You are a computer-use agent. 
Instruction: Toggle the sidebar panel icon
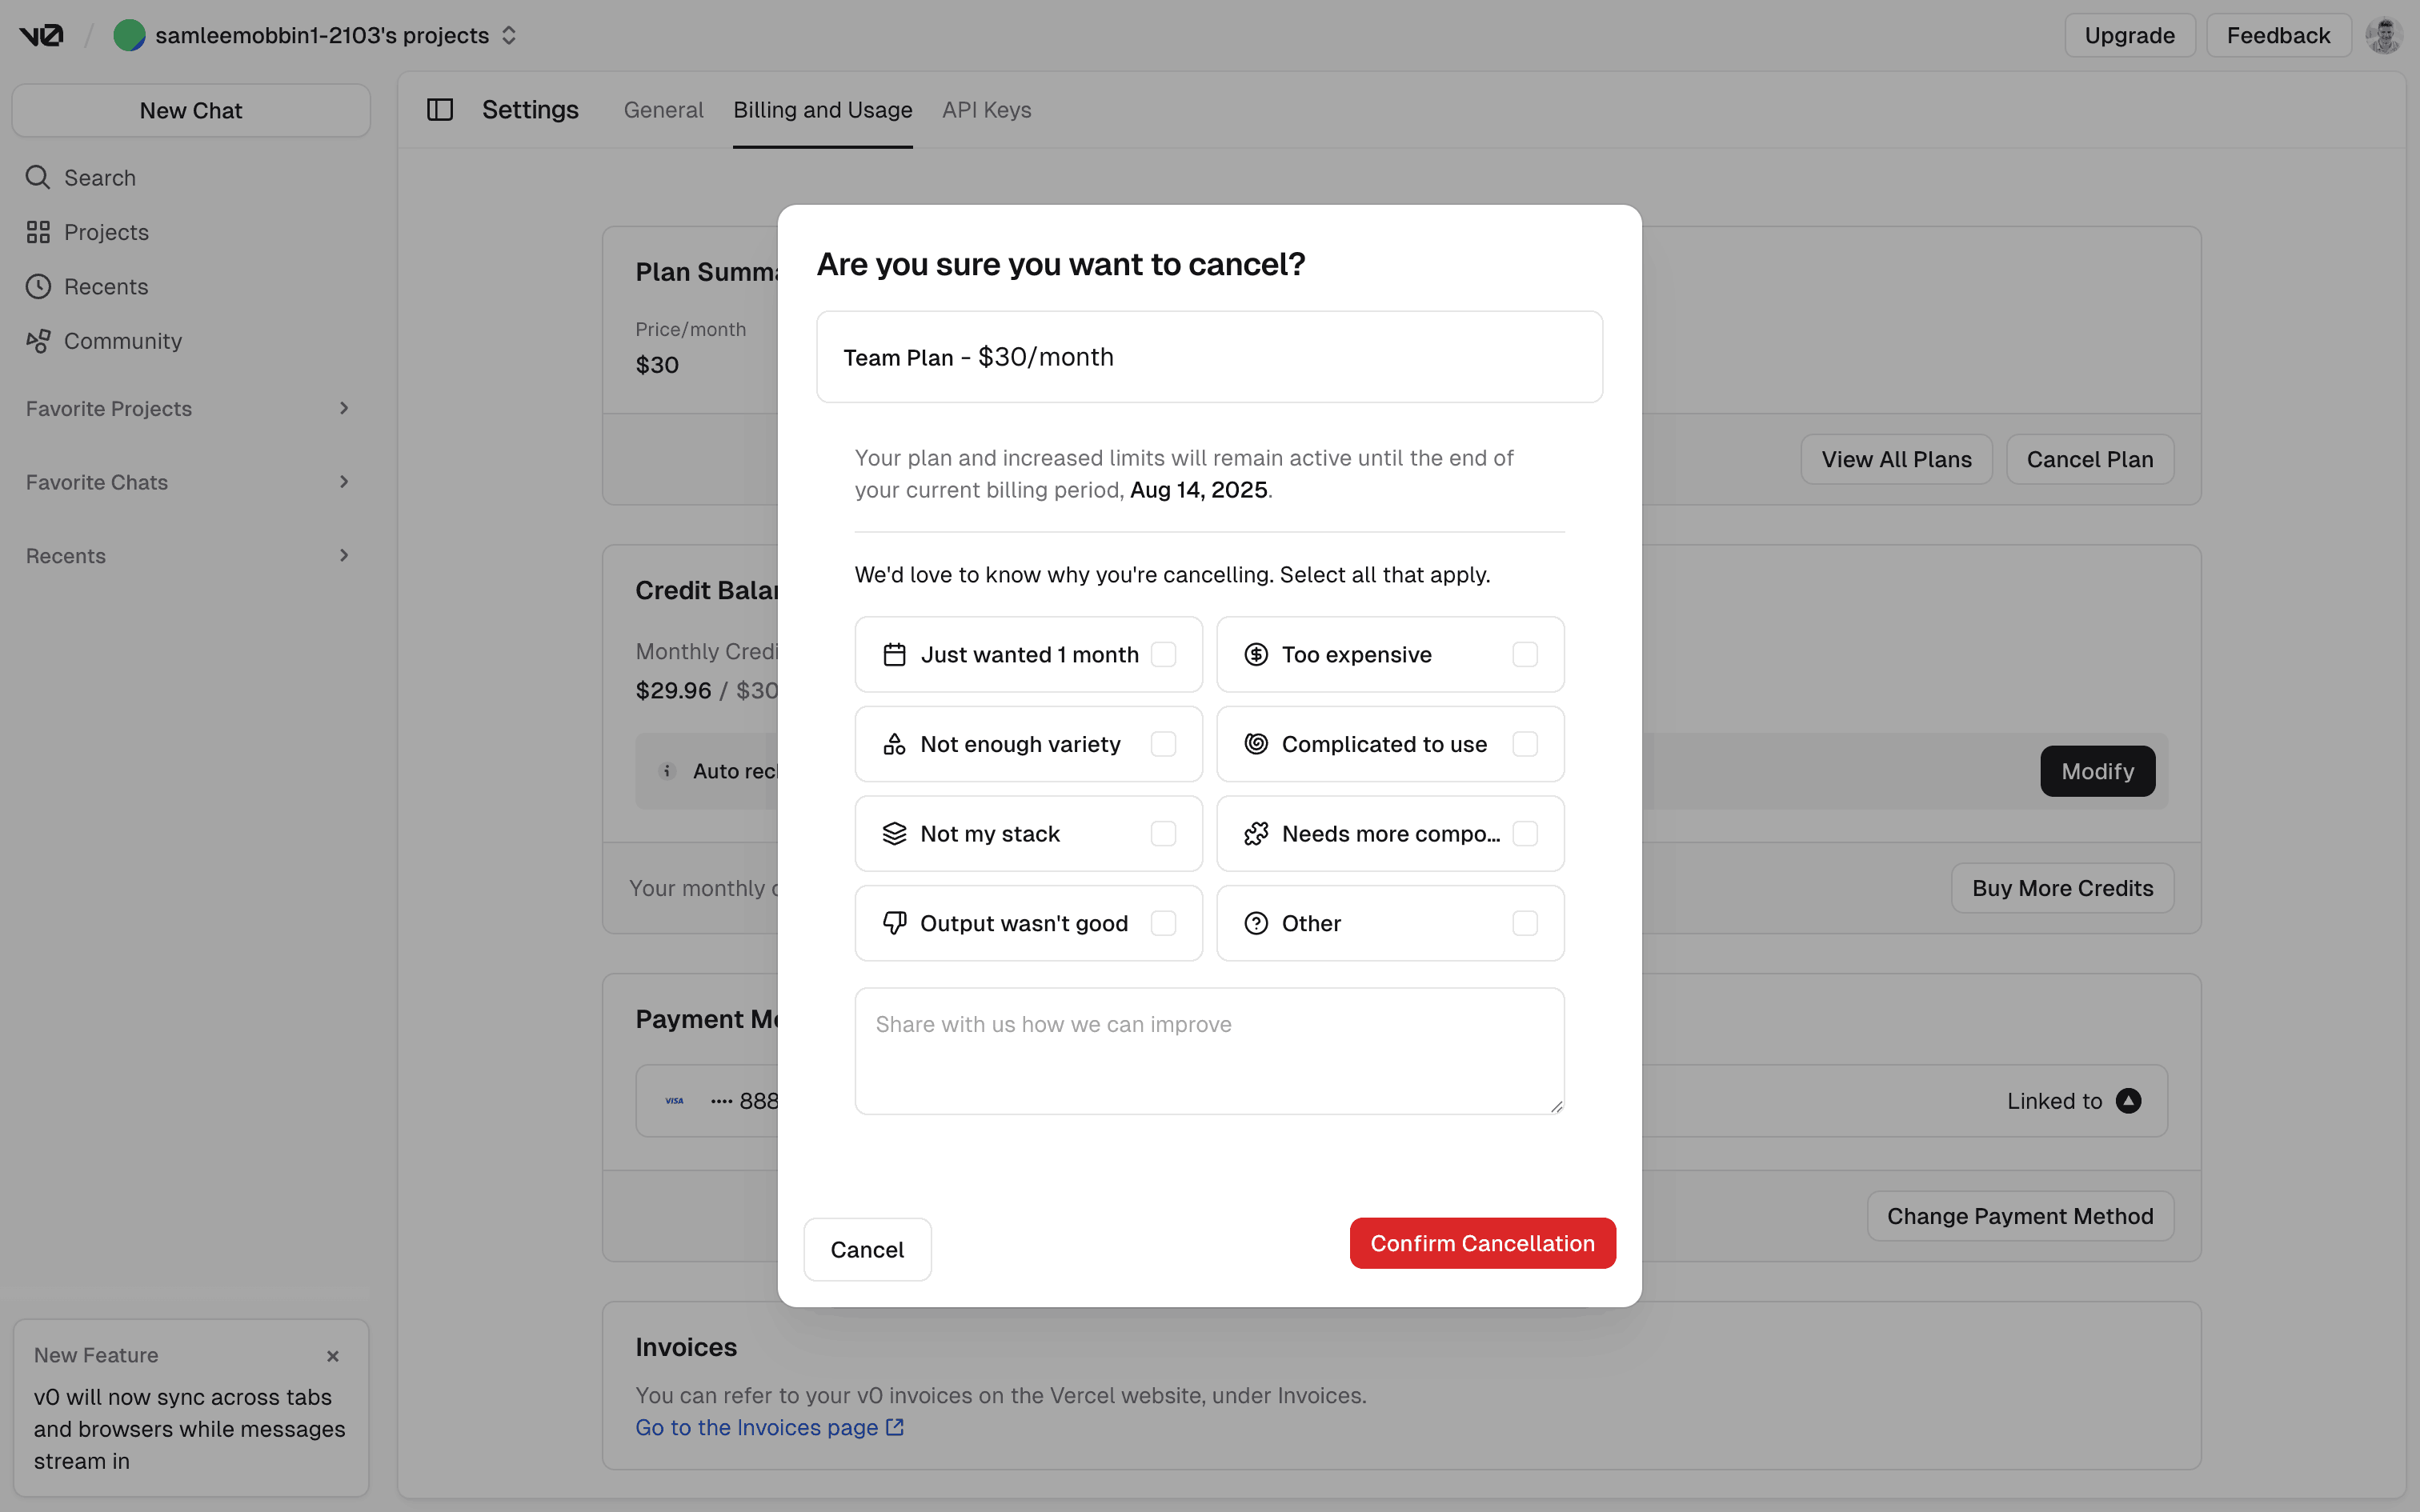pos(440,110)
